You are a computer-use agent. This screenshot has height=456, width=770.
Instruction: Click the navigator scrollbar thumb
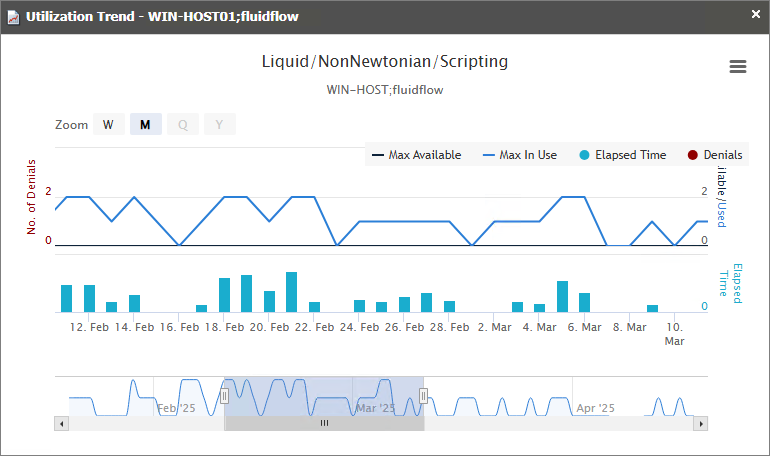click(324, 424)
